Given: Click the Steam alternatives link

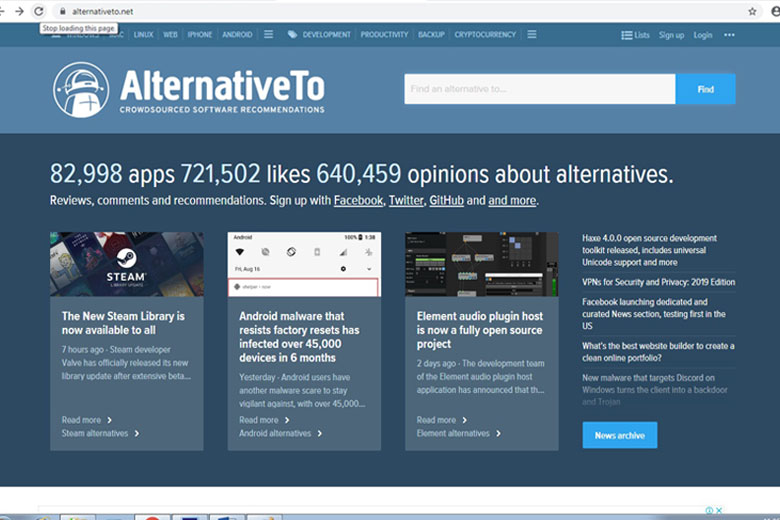Looking at the screenshot, I should (100, 433).
